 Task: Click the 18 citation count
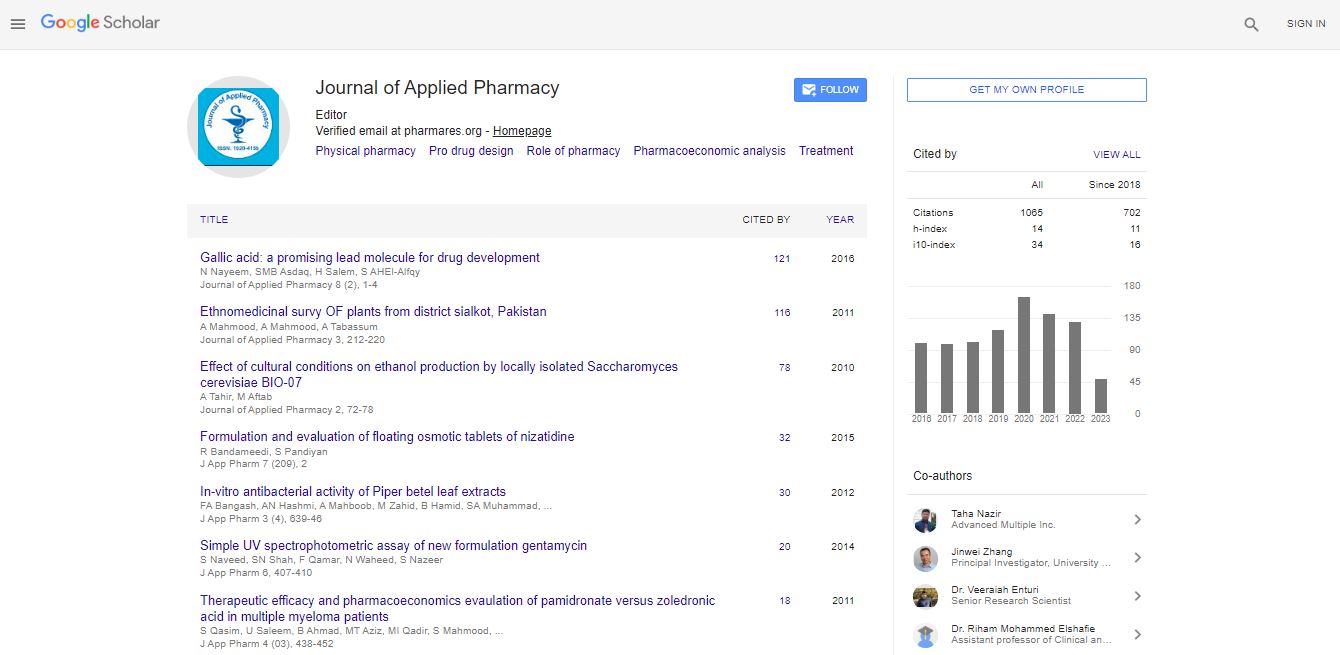(785, 601)
